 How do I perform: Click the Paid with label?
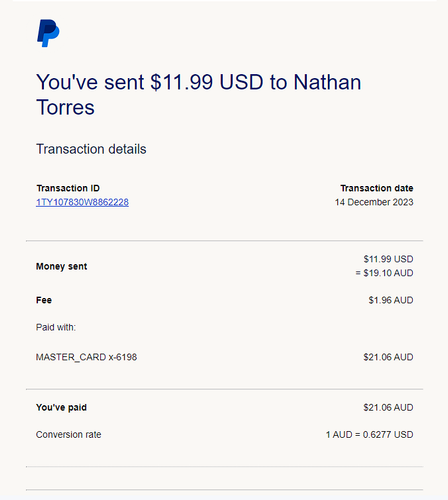pos(56,327)
